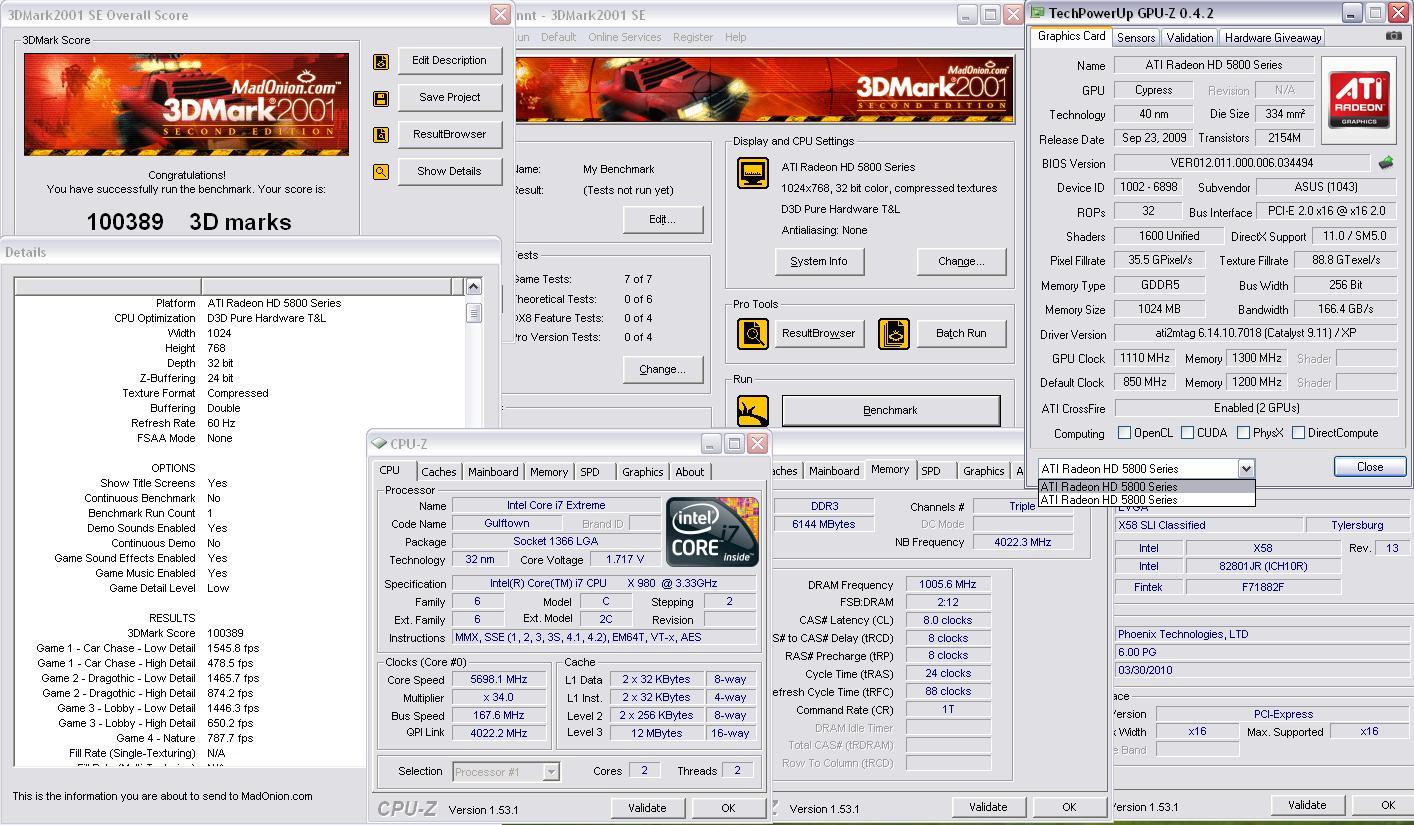The width and height of the screenshot is (1414, 825).
Task: Click GPU-Z title bar app icon
Action: click(1038, 13)
